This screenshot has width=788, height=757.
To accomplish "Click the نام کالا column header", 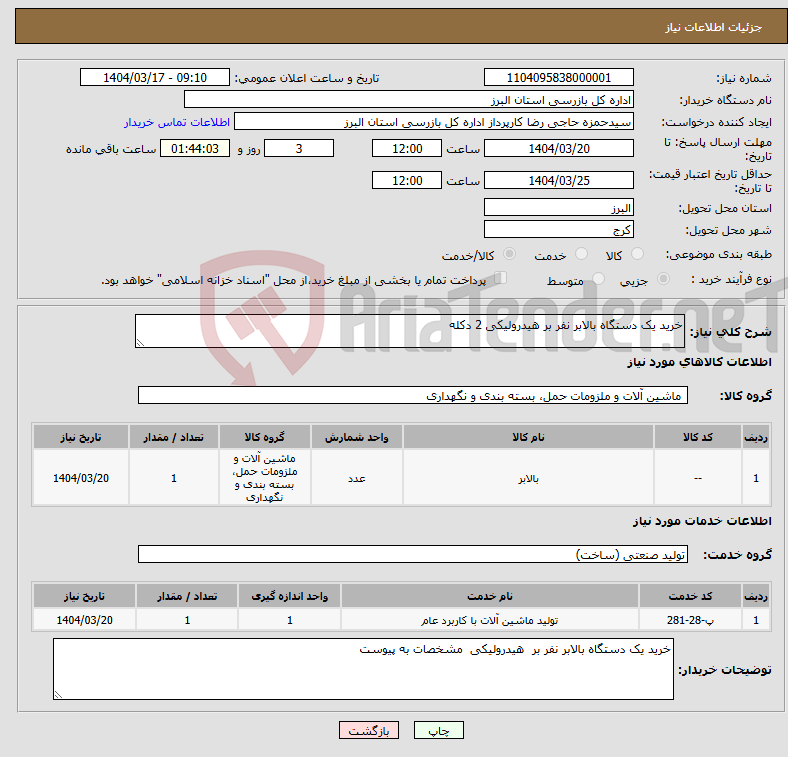I will [528, 437].
